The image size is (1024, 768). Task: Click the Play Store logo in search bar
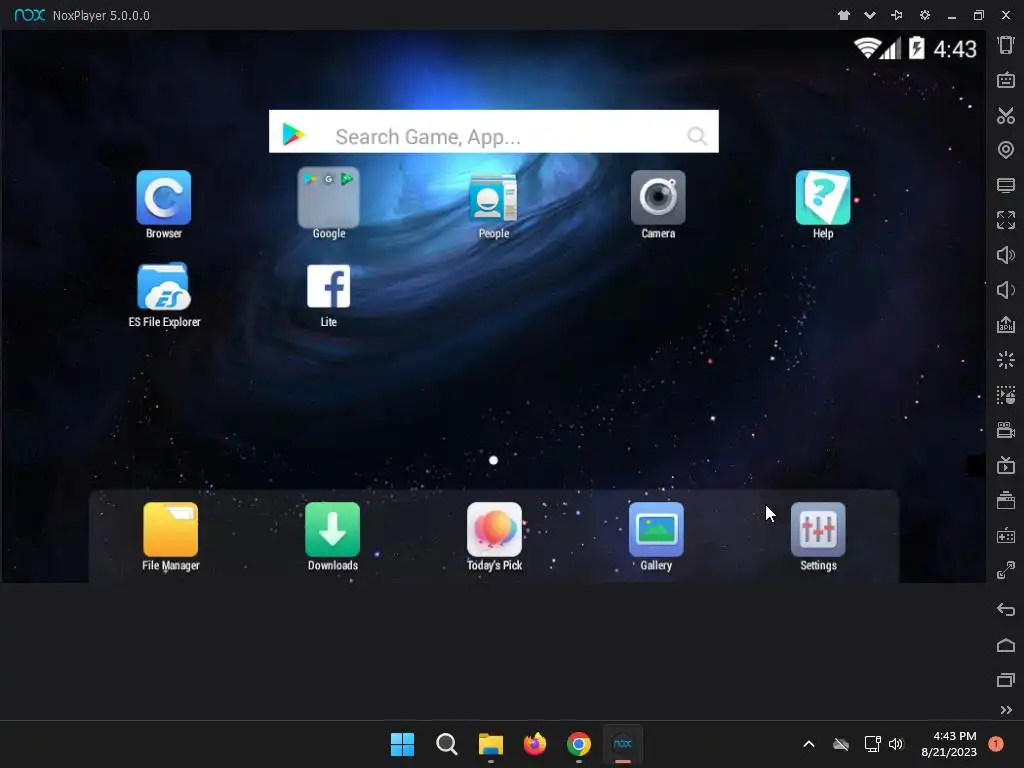293,134
